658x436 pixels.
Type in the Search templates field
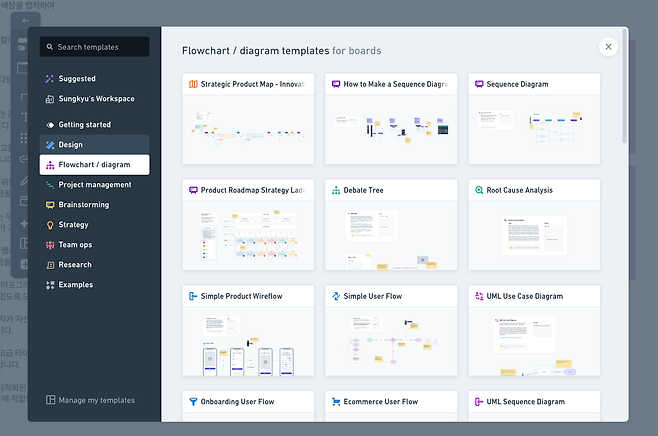[x=100, y=47]
